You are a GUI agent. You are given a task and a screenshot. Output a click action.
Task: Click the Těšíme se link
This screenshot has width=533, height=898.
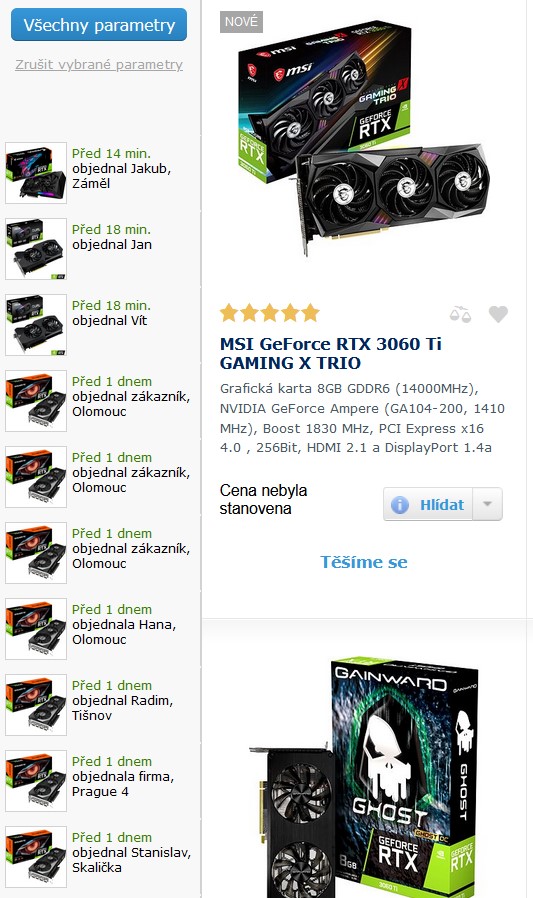[364, 562]
